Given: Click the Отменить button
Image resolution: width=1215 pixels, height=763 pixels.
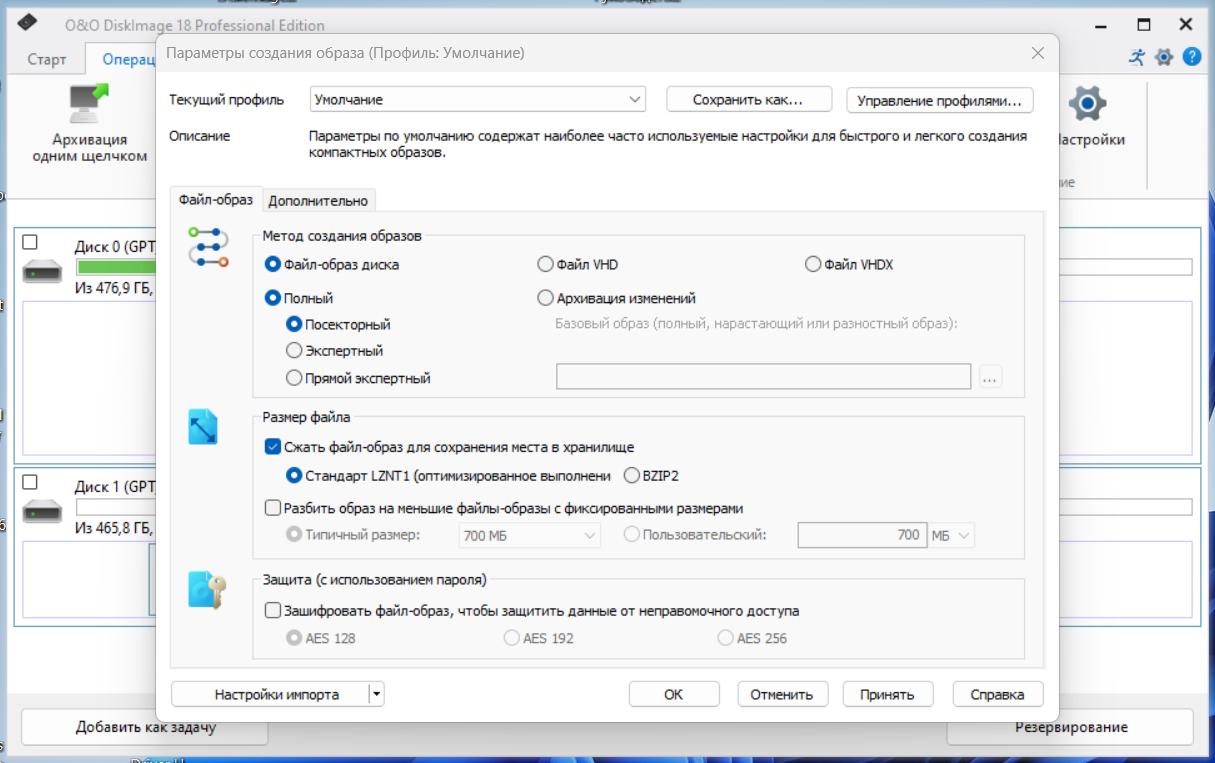Looking at the screenshot, I should coord(782,694).
